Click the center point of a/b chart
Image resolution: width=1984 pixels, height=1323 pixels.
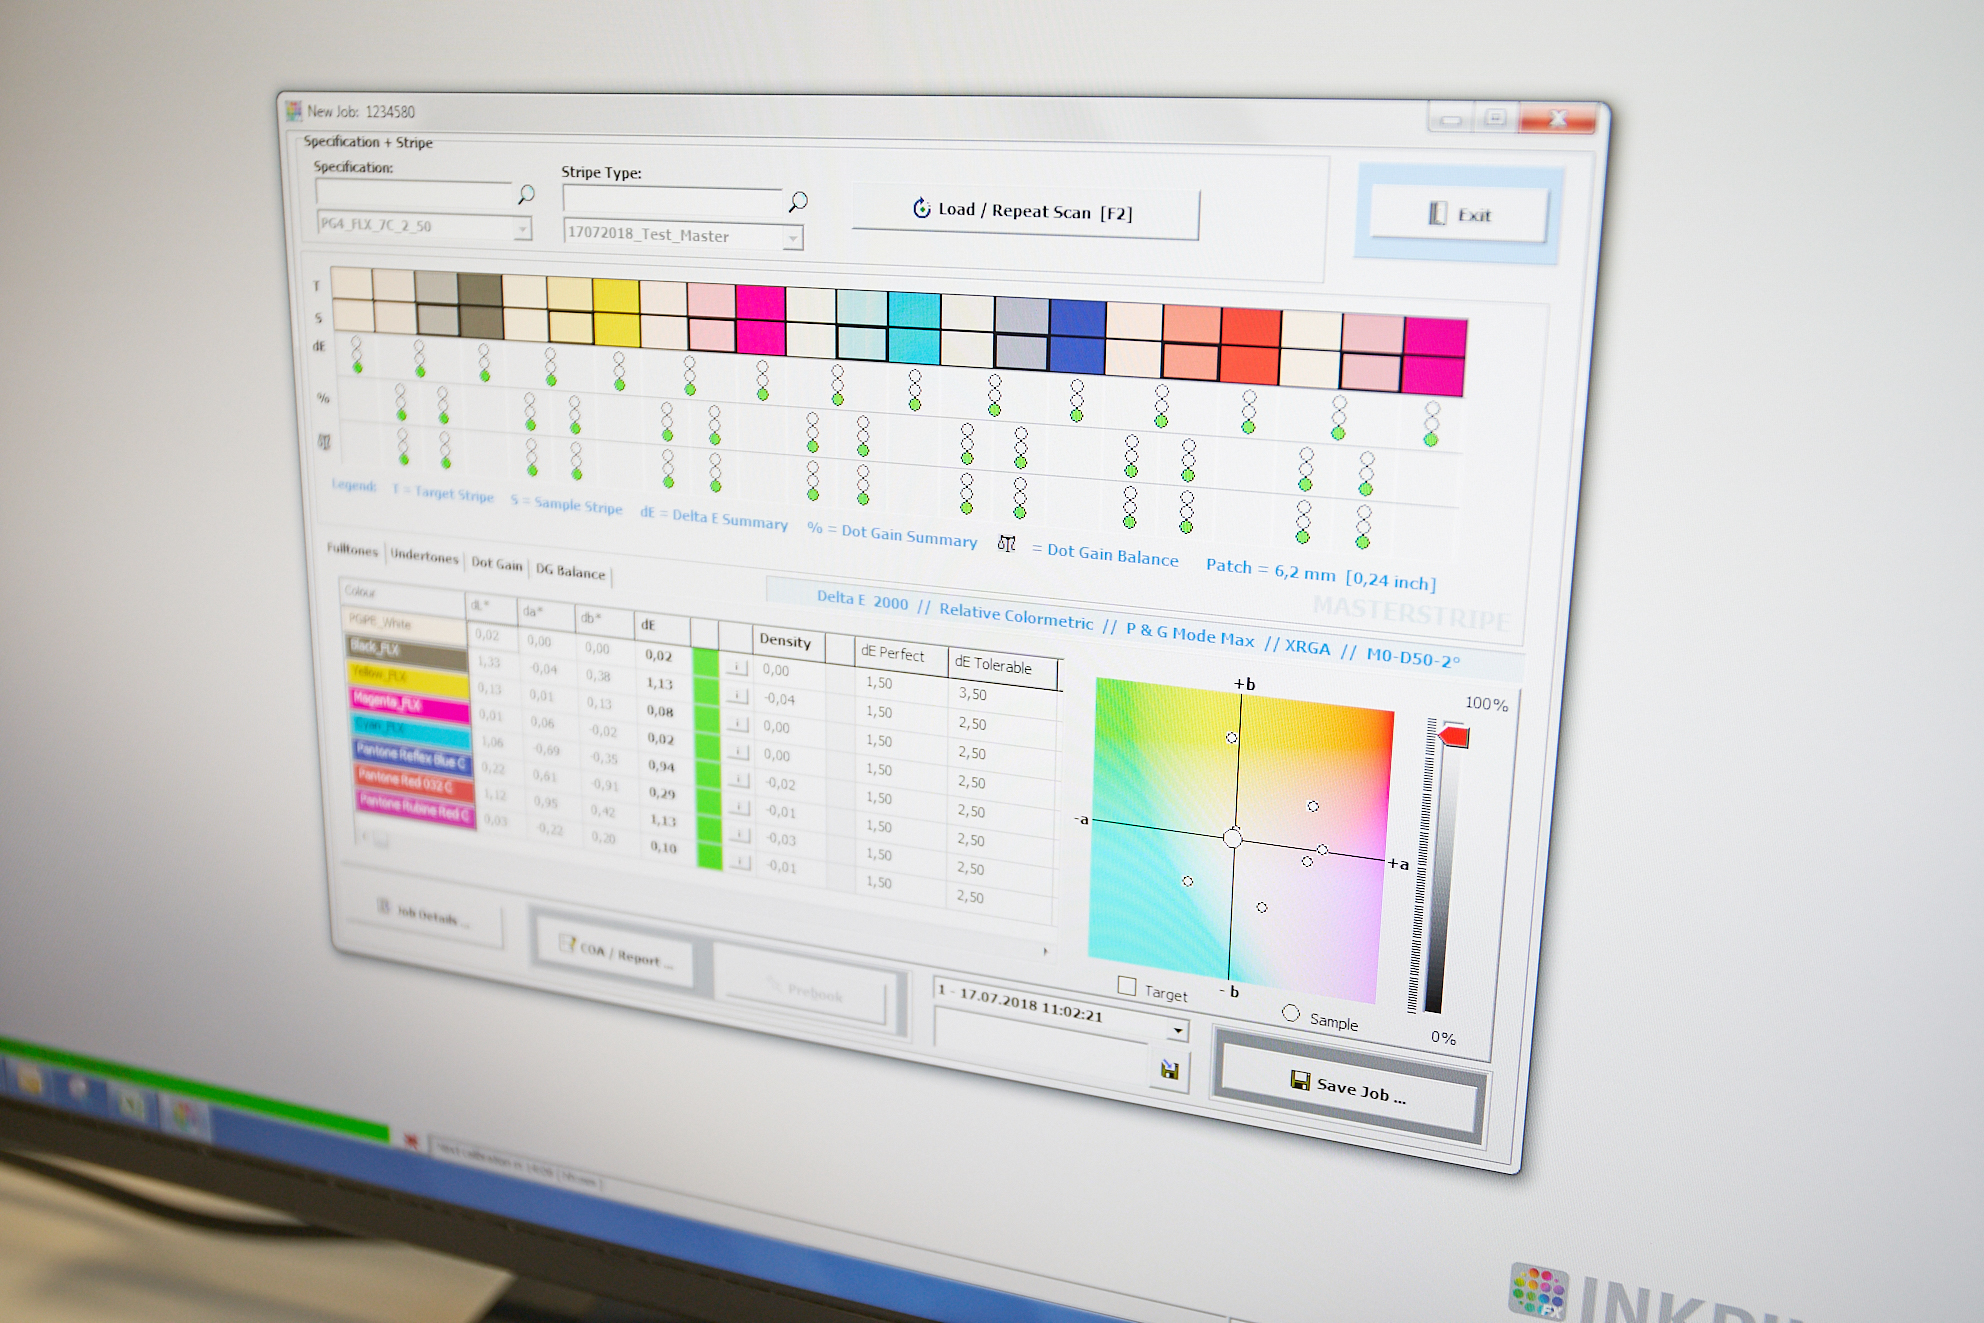click(1233, 838)
